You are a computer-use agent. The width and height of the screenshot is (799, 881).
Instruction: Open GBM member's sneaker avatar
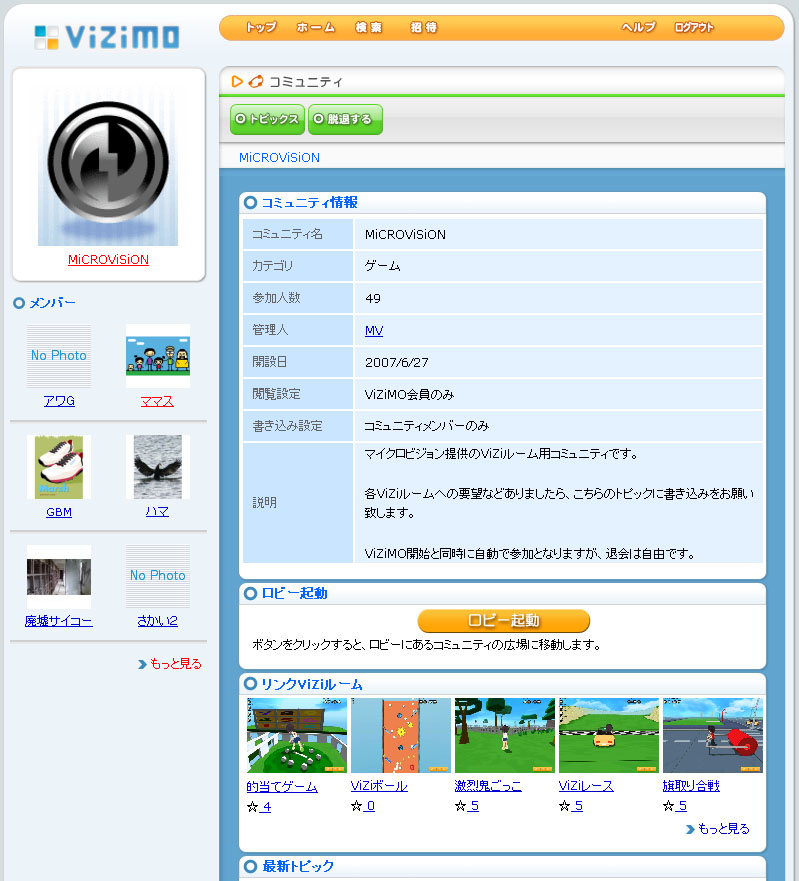click(59, 467)
